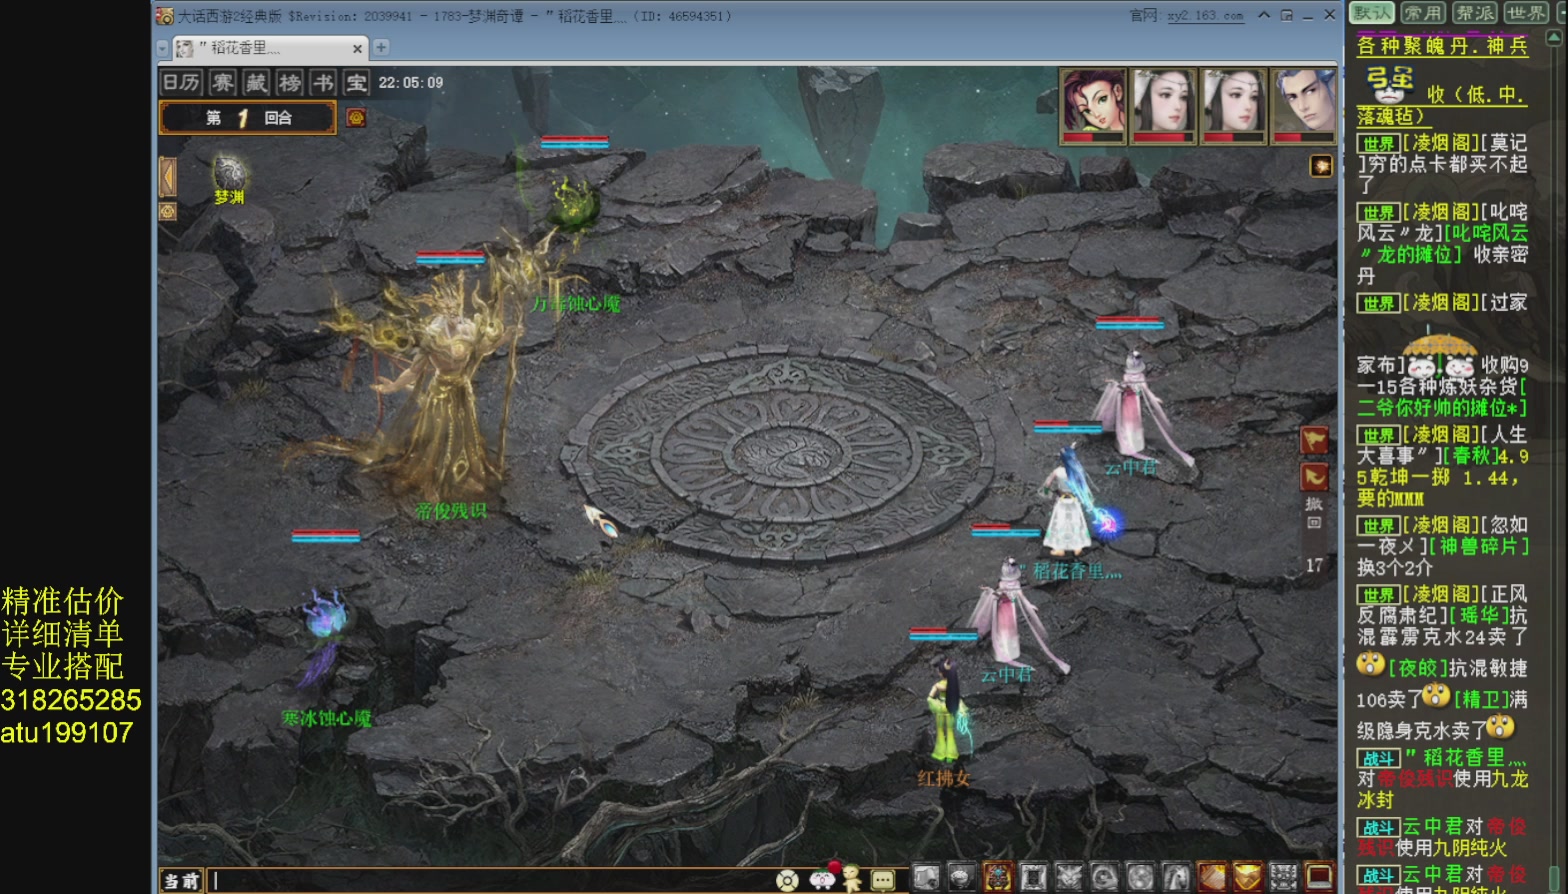This screenshot has height=894, width=1568.
Task: Open the 榜 rankings button
Action: 290,83
